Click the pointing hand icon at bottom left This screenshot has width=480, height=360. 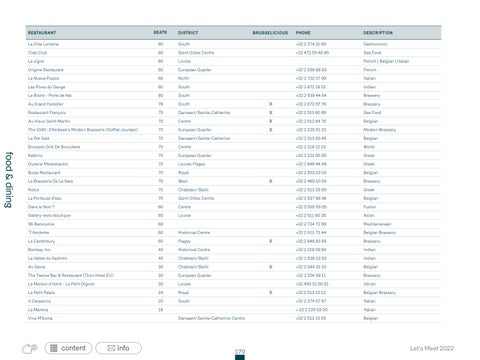[30, 349]
